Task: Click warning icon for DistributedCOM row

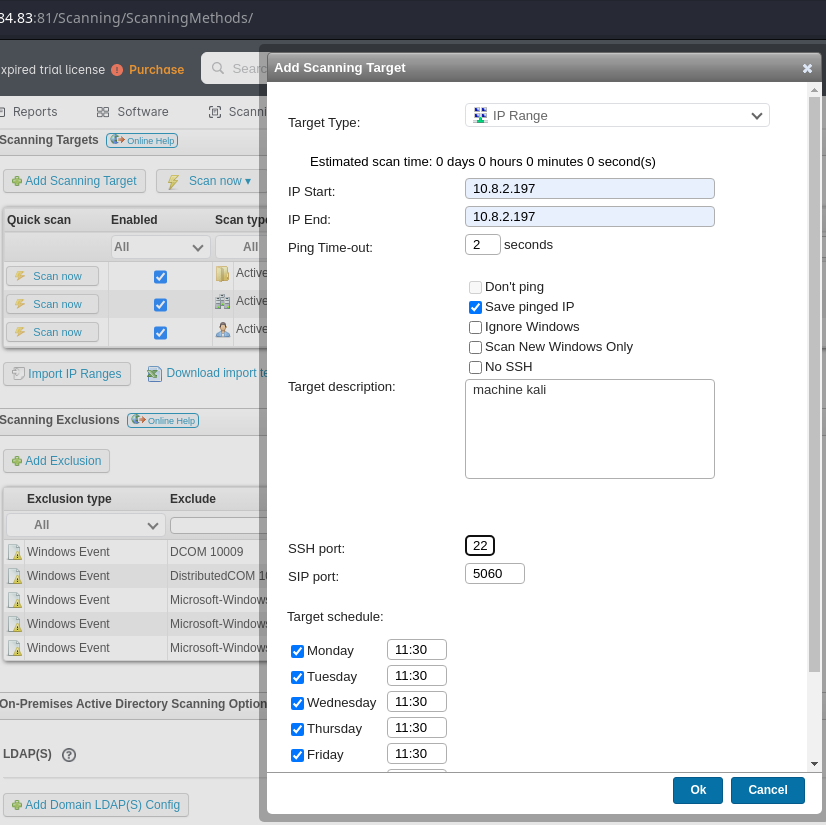Action: [15, 576]
